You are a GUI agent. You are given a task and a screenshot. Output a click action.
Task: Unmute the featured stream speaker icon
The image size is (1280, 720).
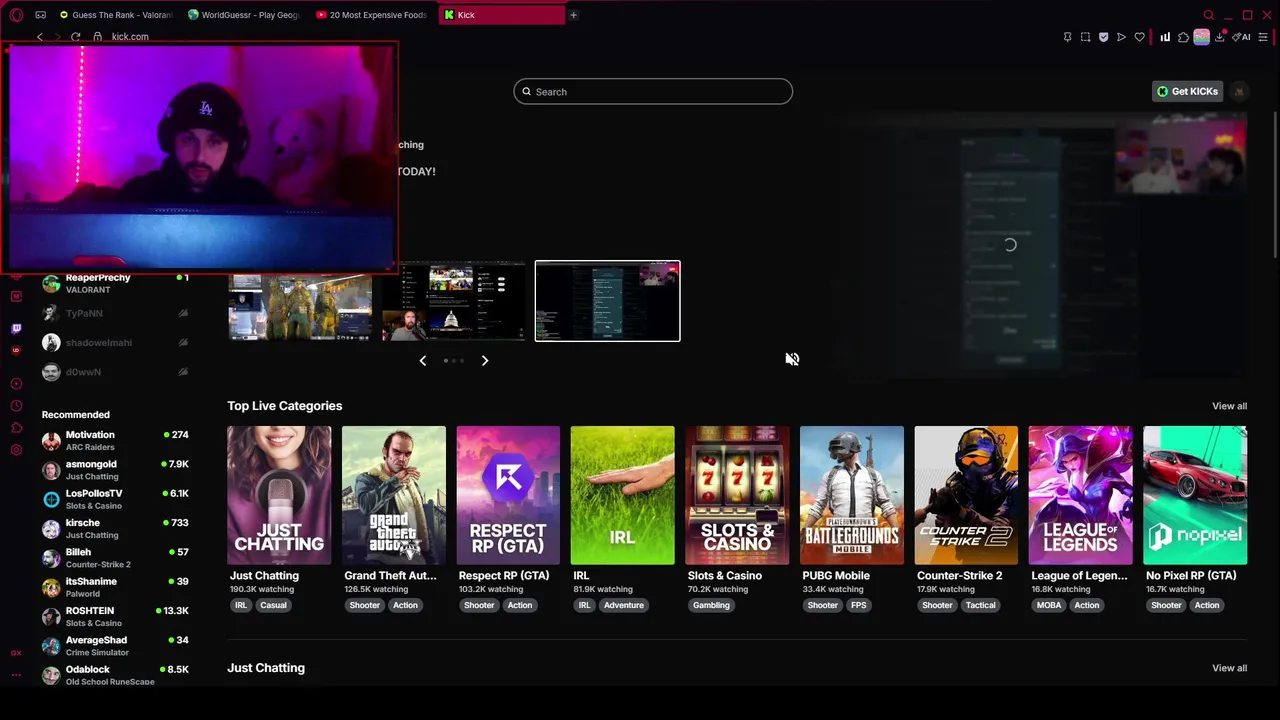click(x=792, y=359)
